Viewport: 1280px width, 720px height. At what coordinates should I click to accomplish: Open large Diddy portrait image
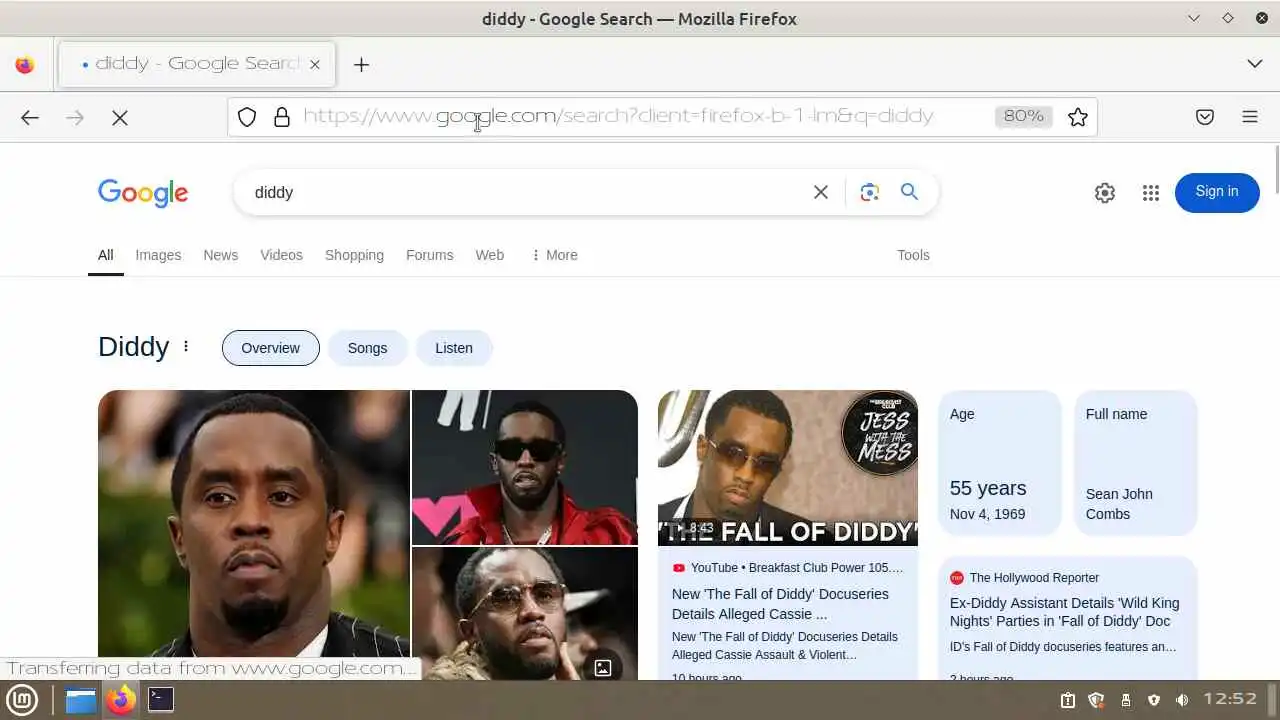click(x=254, y=535)
